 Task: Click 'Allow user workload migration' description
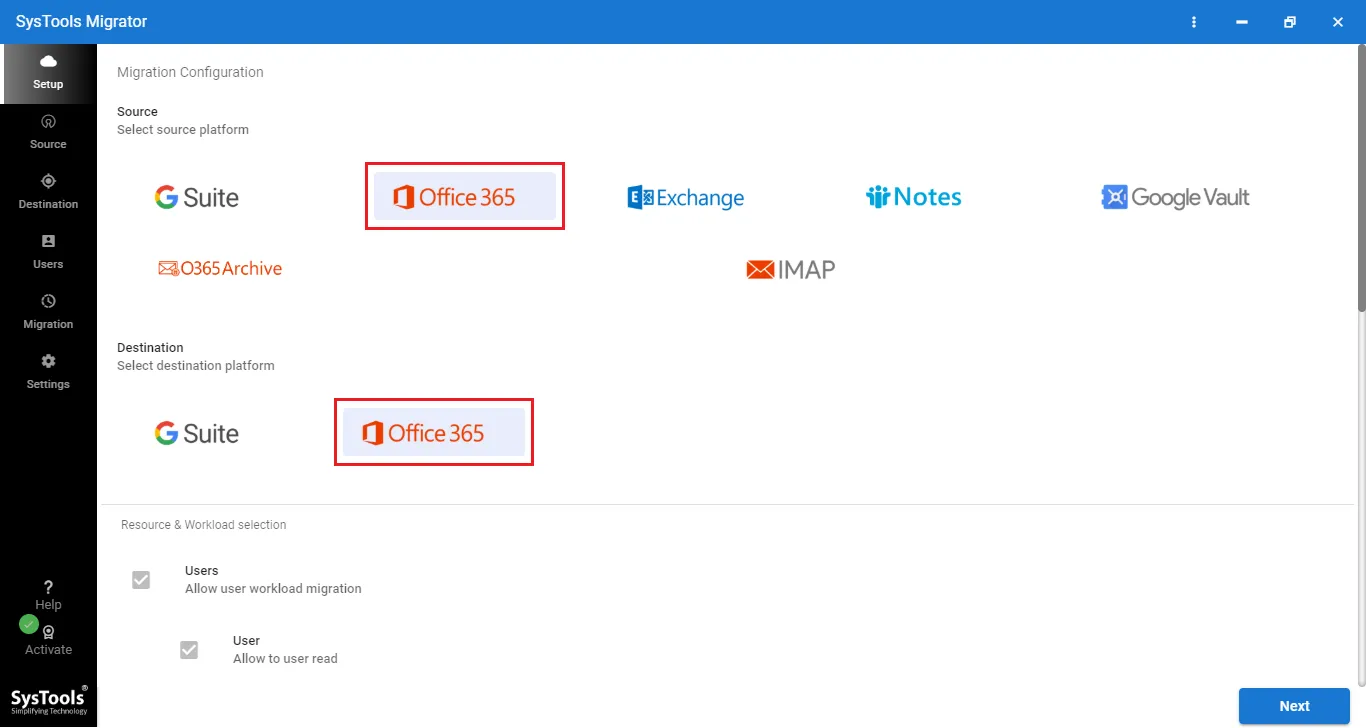(273, 588)
